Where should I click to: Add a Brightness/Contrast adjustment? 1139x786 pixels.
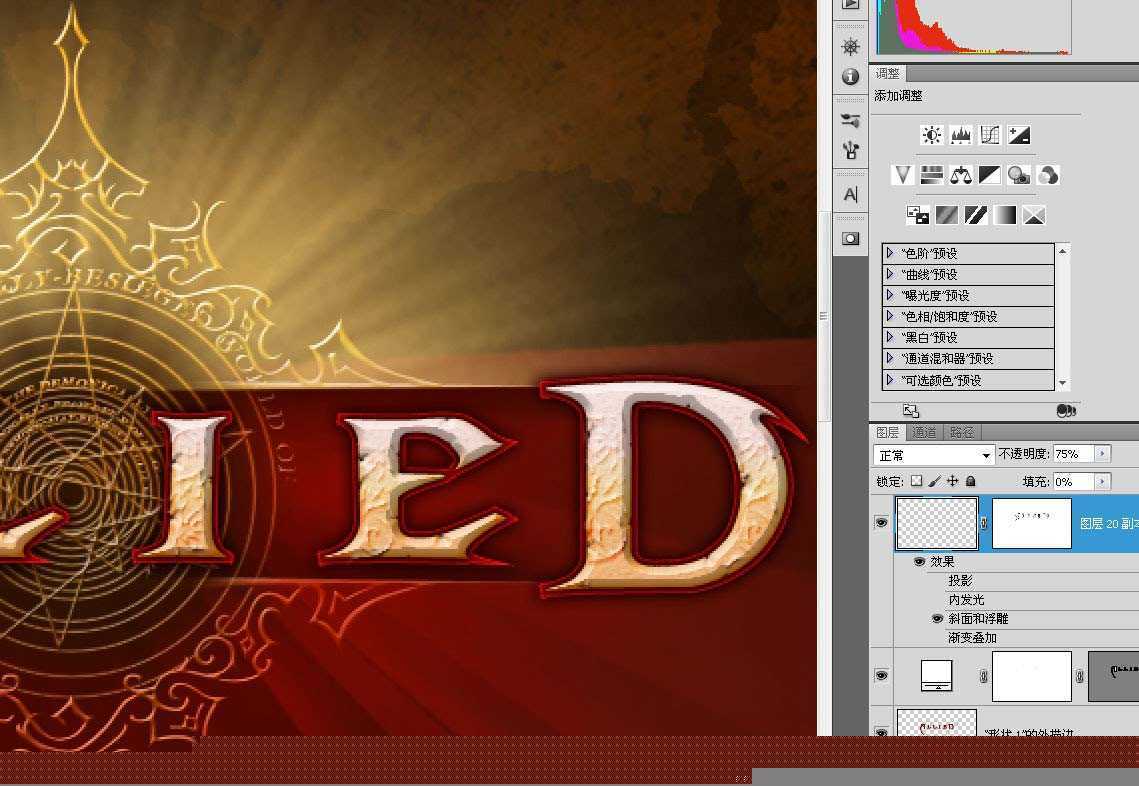tap(932, 135)
